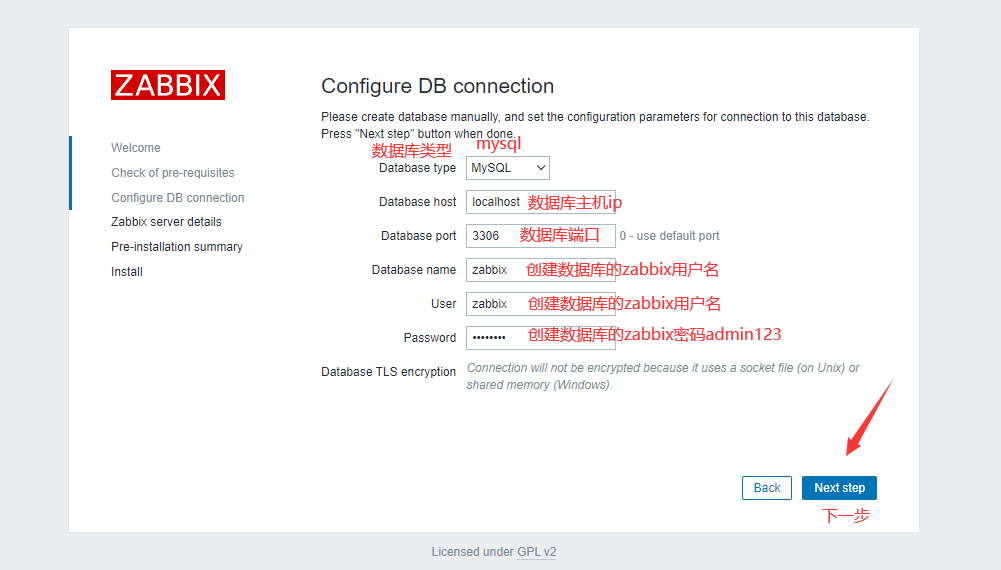Select the Install step

point(126,271)
